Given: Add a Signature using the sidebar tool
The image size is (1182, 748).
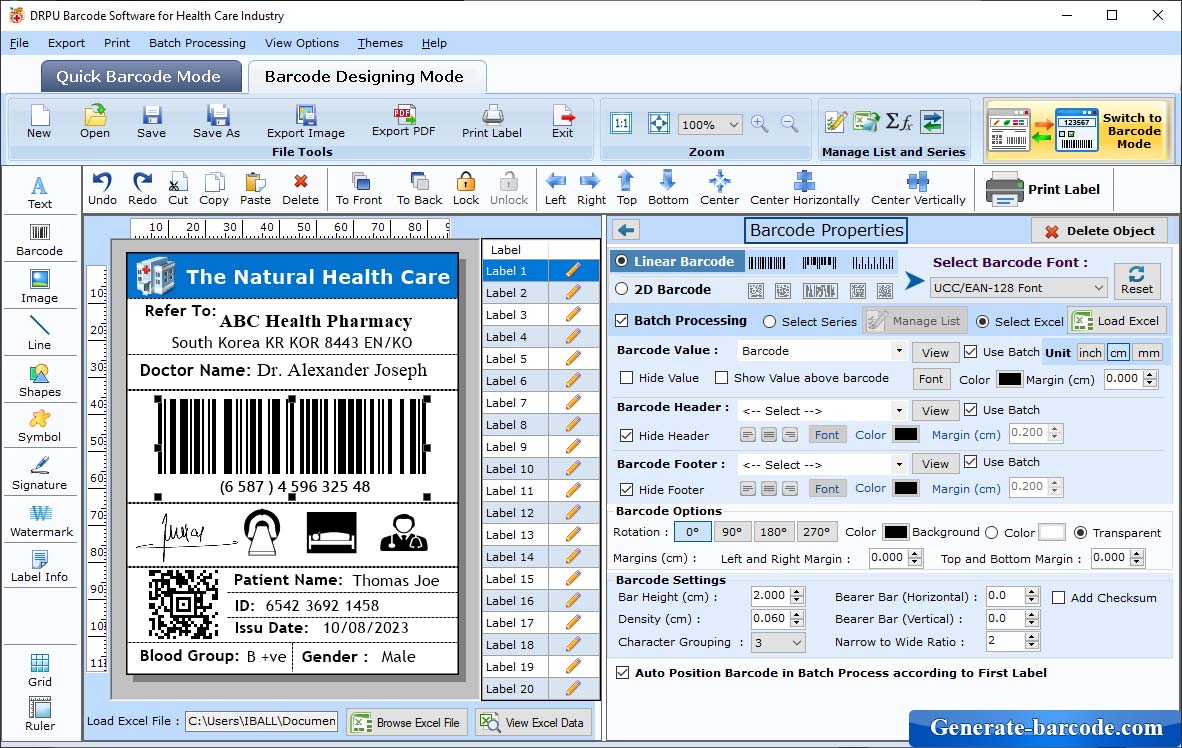Looking at the screenshot, I should (x=40, y=474).
